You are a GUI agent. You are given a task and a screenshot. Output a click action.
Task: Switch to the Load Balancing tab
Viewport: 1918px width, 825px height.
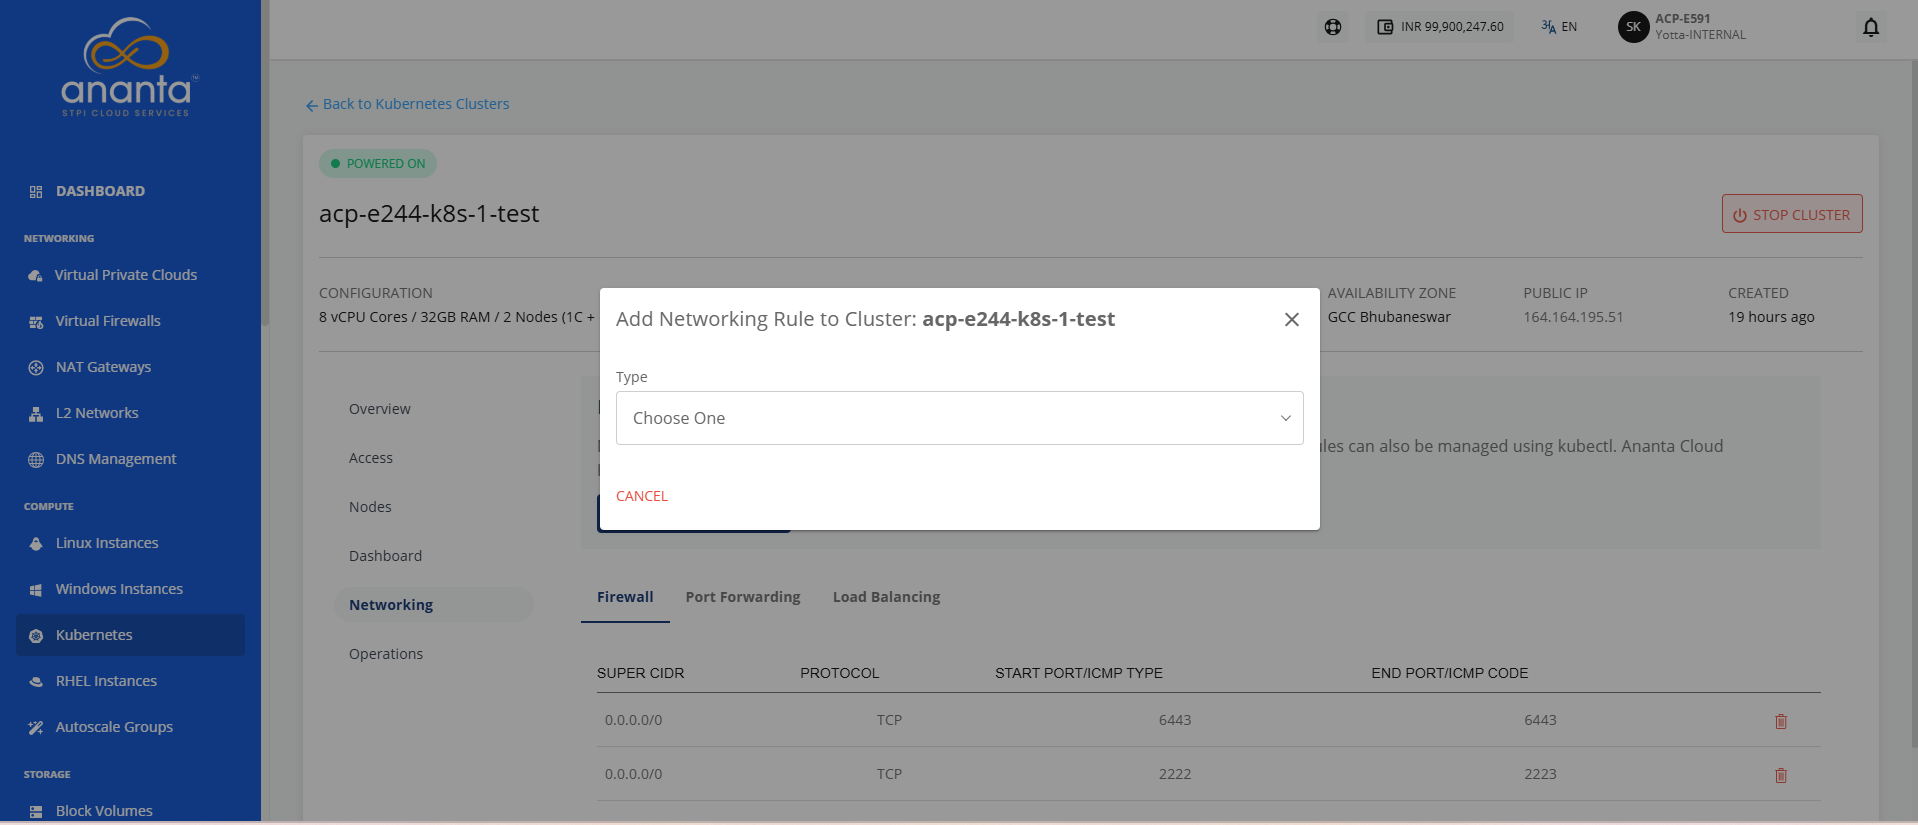click(x=886, y=597)
